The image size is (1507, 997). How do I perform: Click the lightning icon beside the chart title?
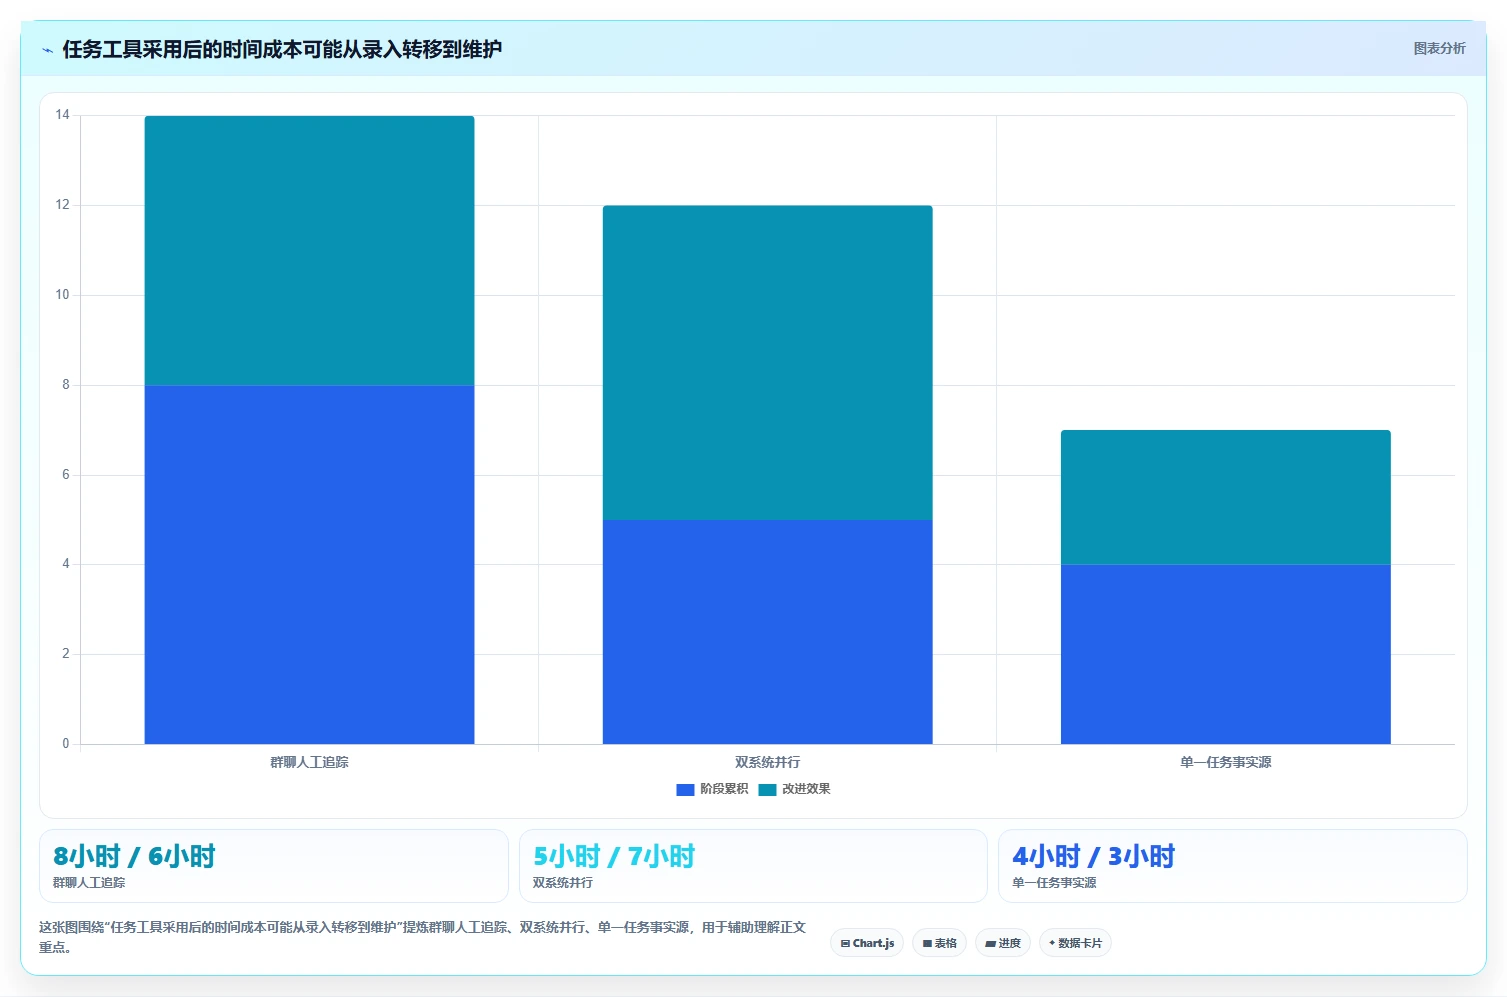click(47, 50)
